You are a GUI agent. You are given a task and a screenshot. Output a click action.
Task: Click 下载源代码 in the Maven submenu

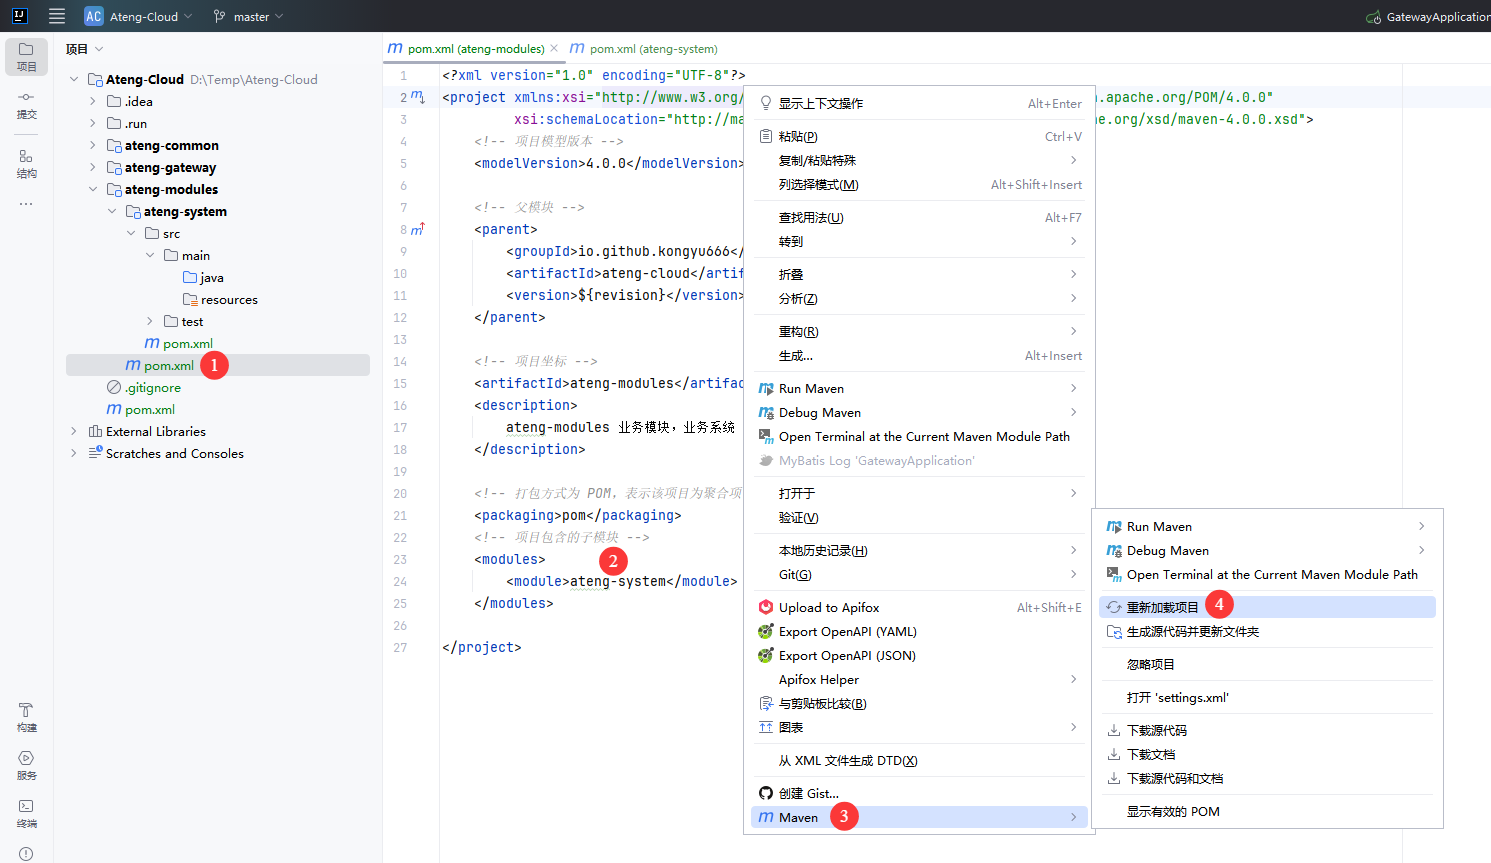(1157, 730)
